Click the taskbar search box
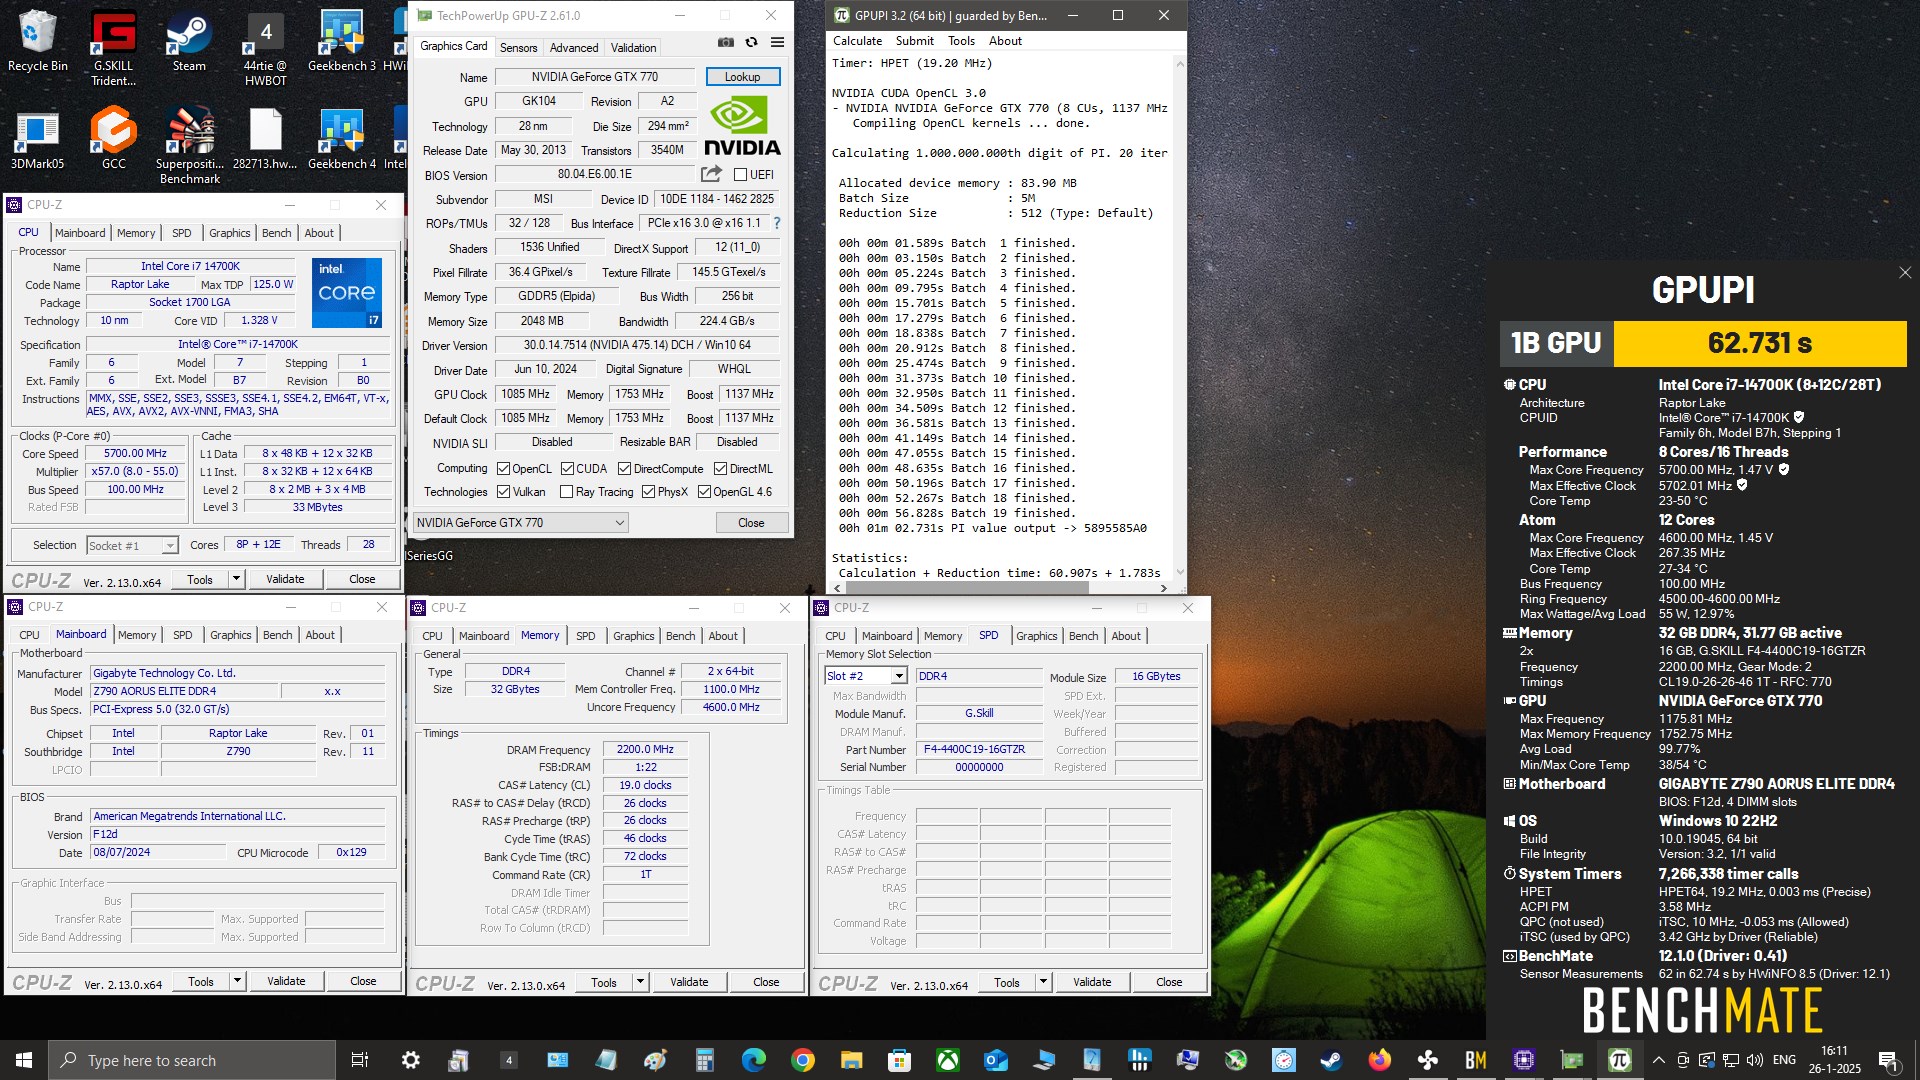Image resolution: width=1920 pixels, height=1080 pixels. click(x=192, y=1060)
